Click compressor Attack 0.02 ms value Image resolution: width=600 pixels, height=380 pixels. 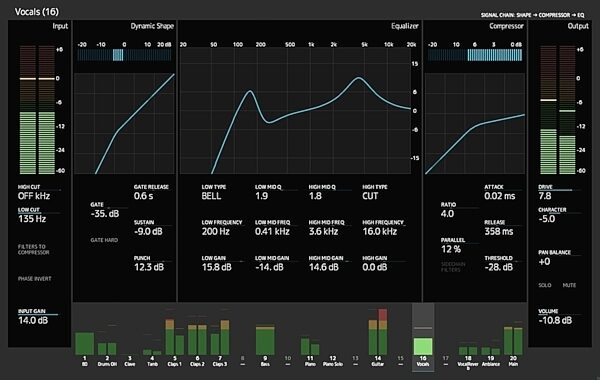tap(500, 196)
